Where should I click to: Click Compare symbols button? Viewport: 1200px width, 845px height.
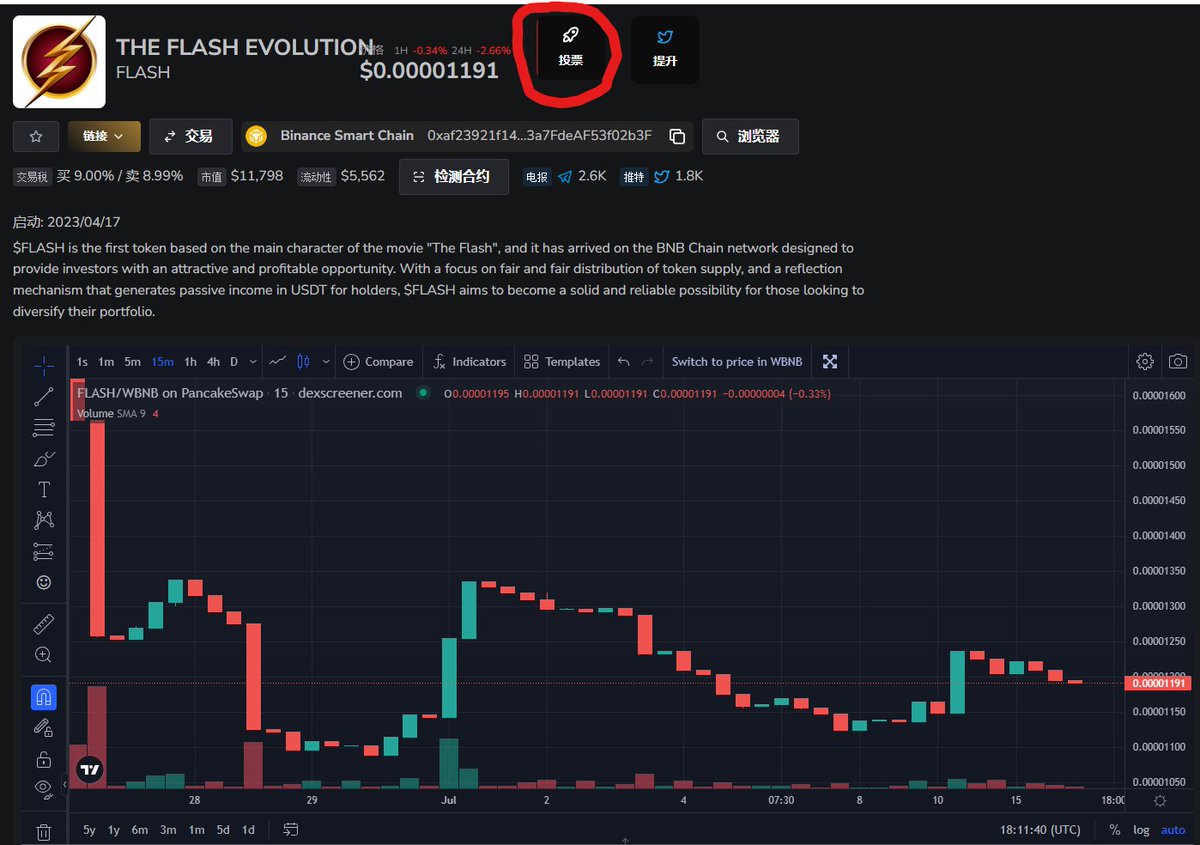coord(378,362)
